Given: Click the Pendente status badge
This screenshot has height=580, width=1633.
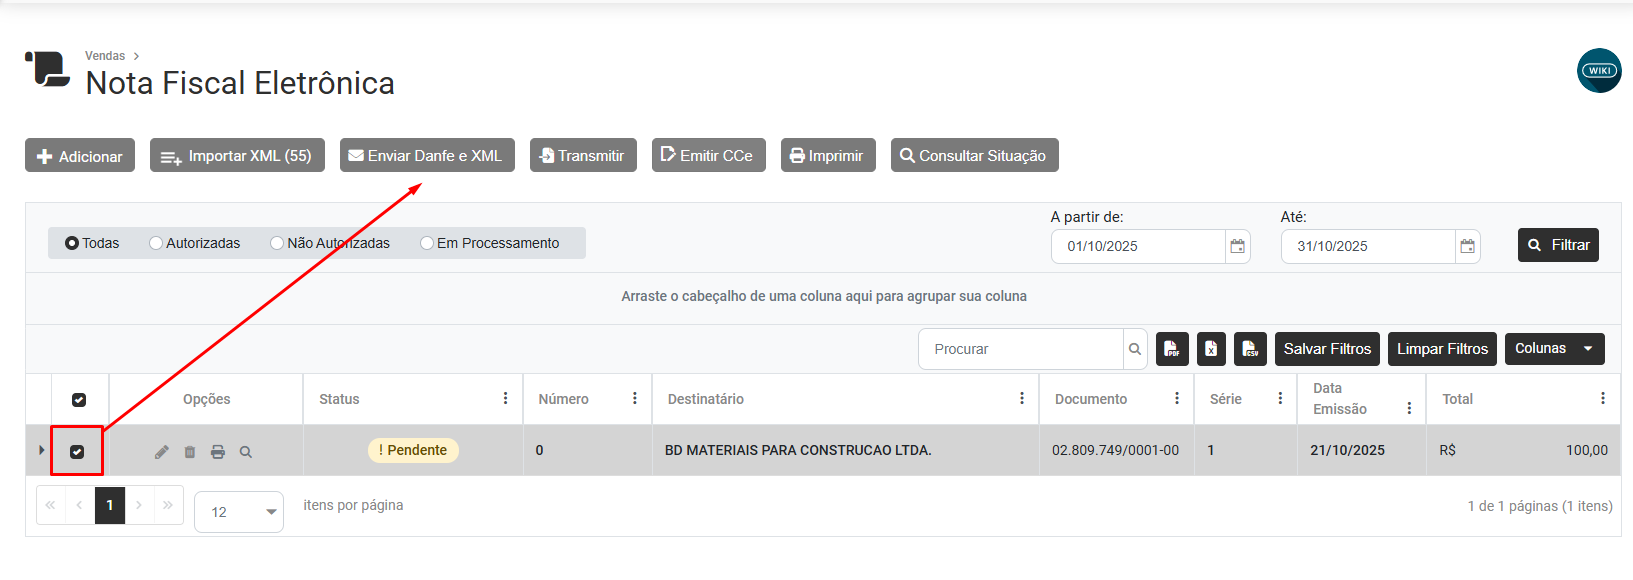Looking at the screenshot, I should tap(413, 450).
